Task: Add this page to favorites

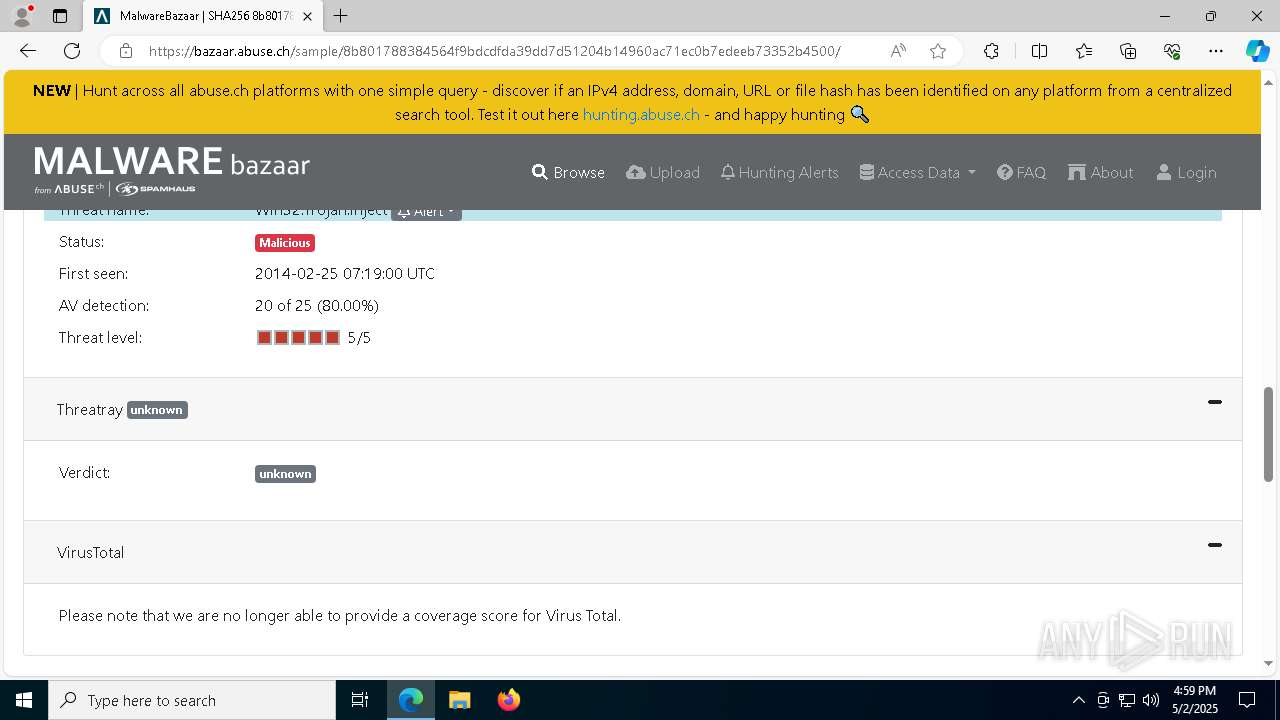Action: [938, 51]
